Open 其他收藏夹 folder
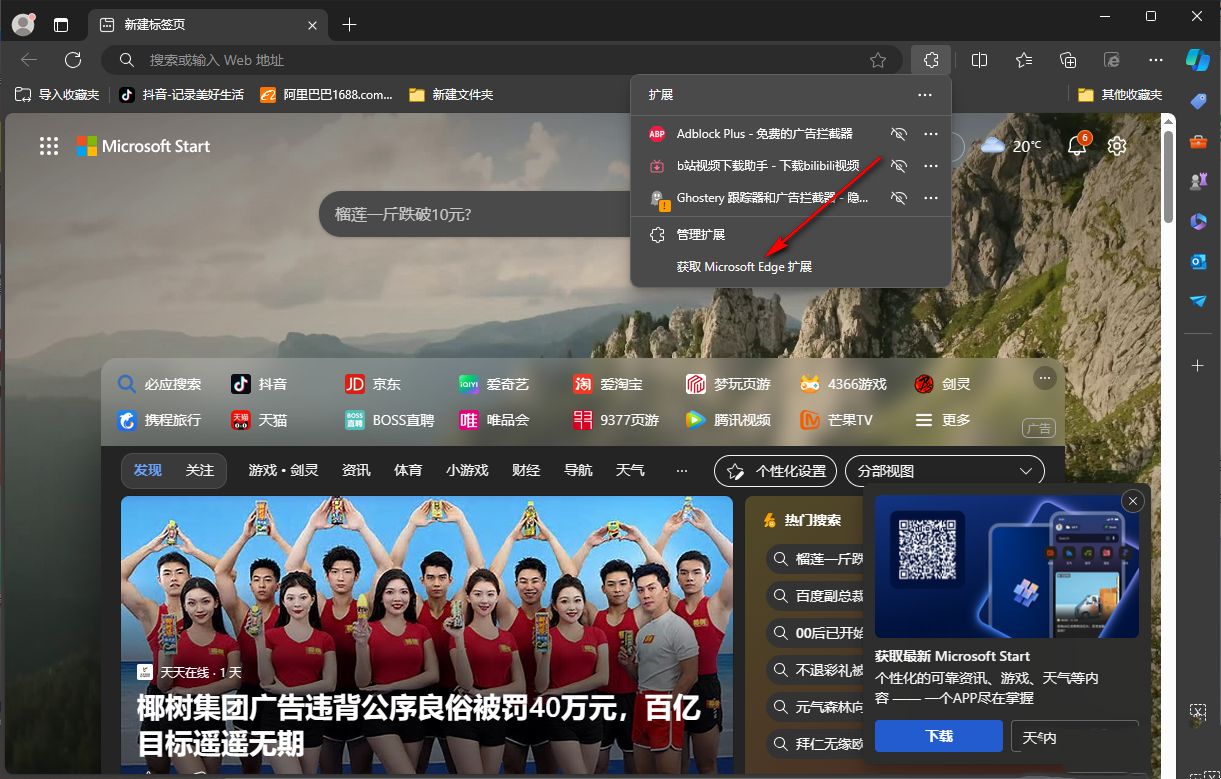The width and height of the screenshot is (1221, 779). point(1120,95)
